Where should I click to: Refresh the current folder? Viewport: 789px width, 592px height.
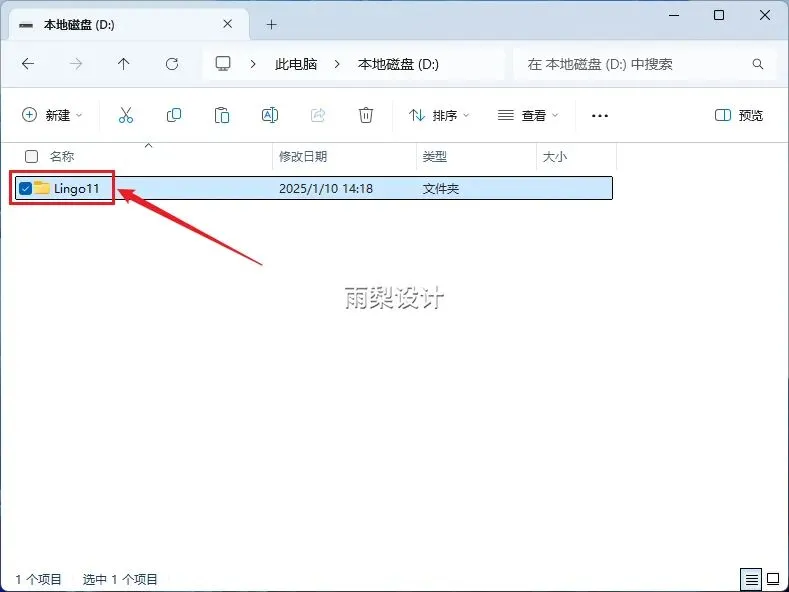pyautogui.click(x=172, y=64)
